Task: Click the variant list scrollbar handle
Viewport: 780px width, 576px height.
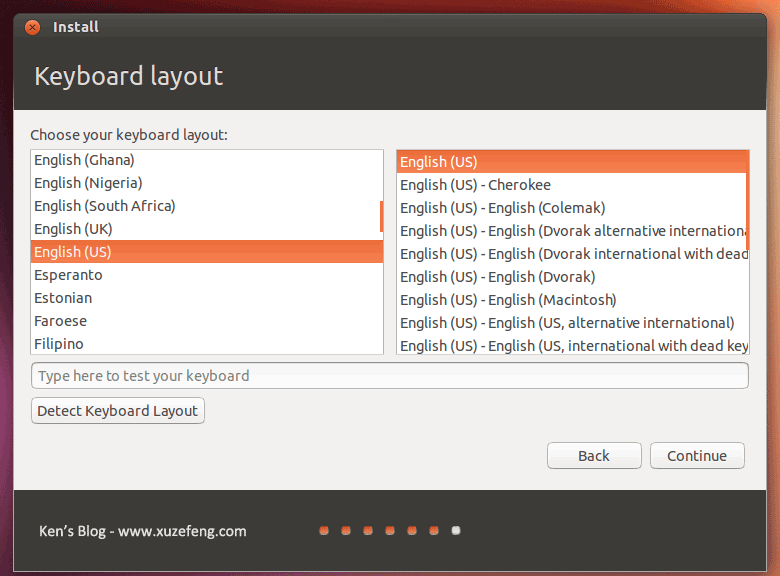Action: point(747,200)
